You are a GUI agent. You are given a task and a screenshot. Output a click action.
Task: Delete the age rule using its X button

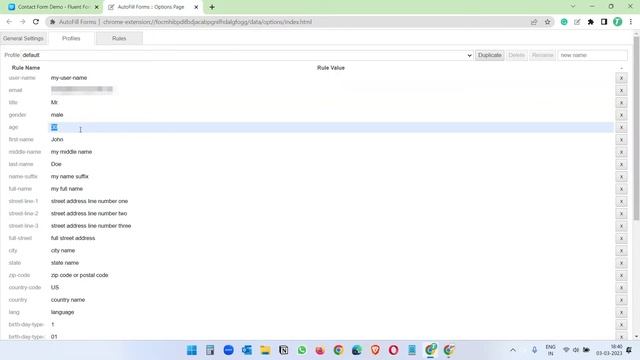click(x=621, y=127)
